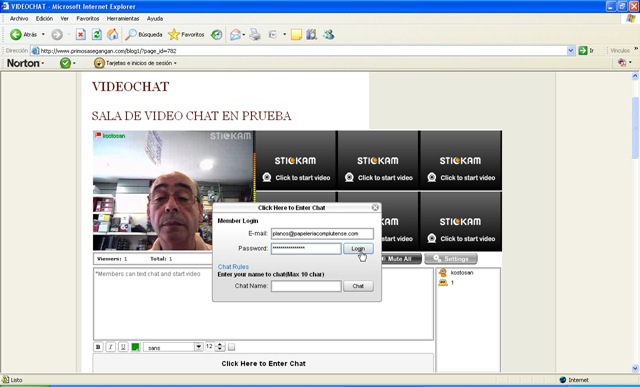Click the Norton toolbar icon at far right

point(622,63)
